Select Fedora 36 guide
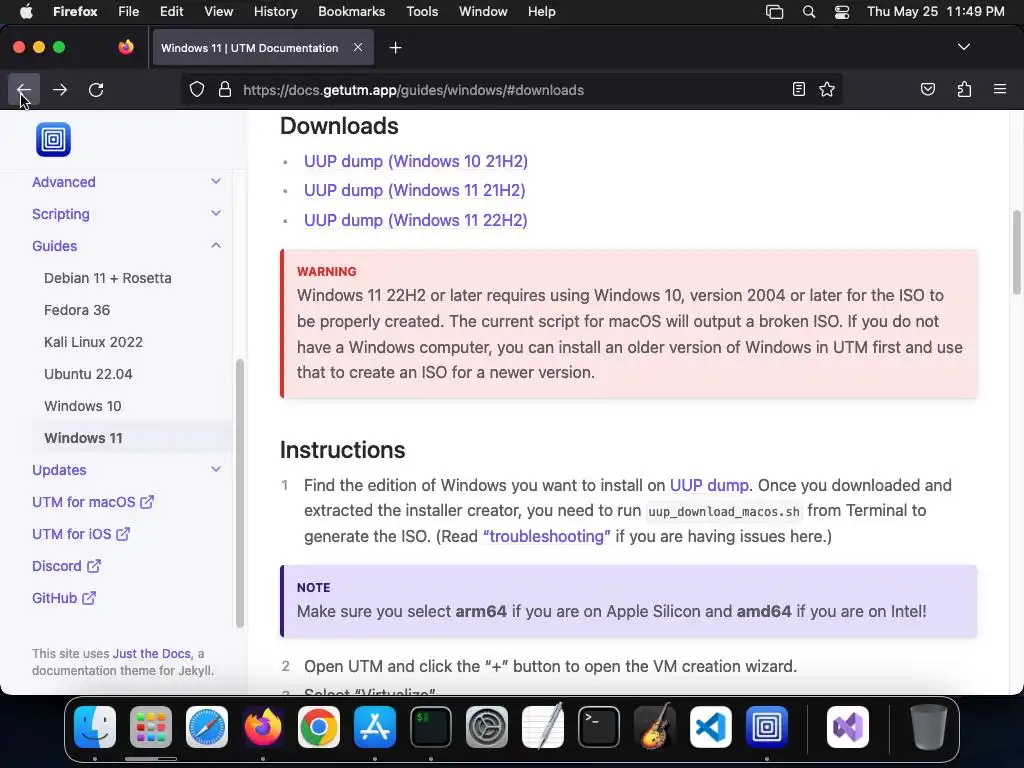 point(77,310)
